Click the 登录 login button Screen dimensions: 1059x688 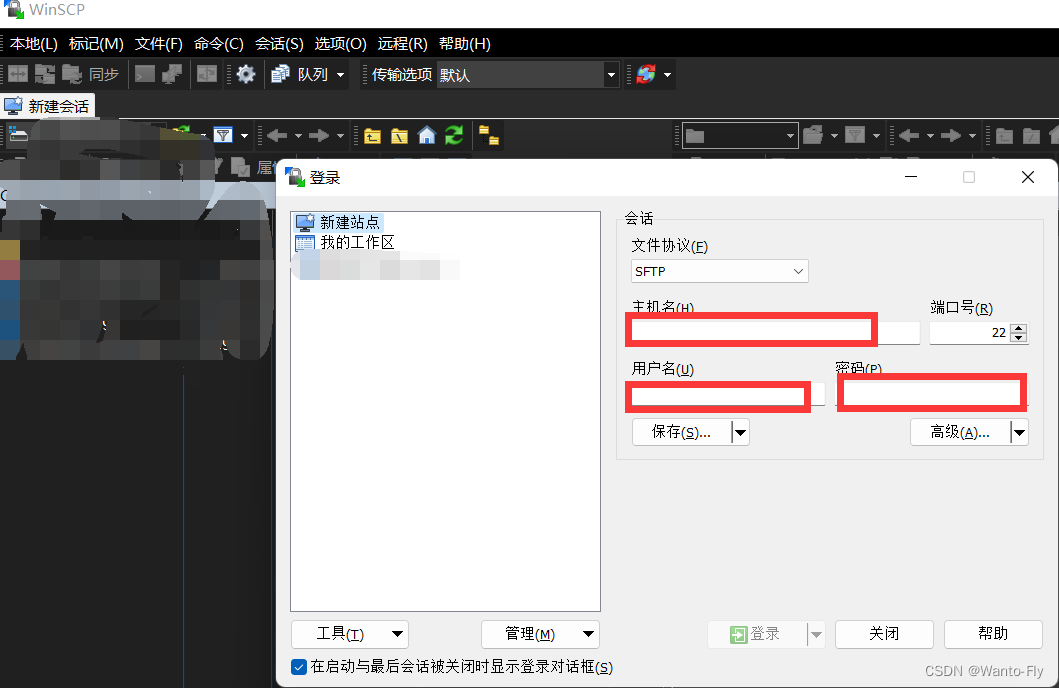click(x=756, y=634)
